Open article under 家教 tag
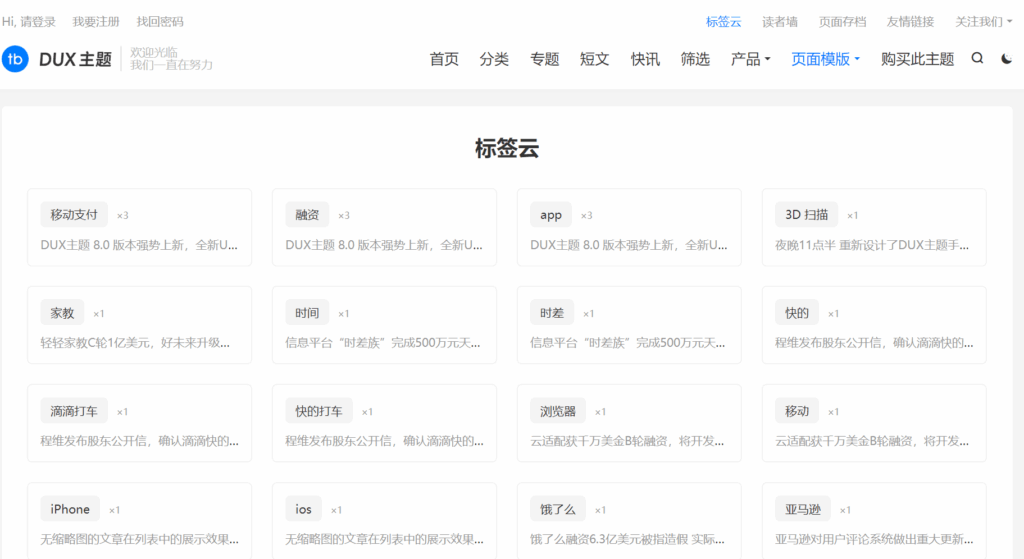 pos(140,342)
